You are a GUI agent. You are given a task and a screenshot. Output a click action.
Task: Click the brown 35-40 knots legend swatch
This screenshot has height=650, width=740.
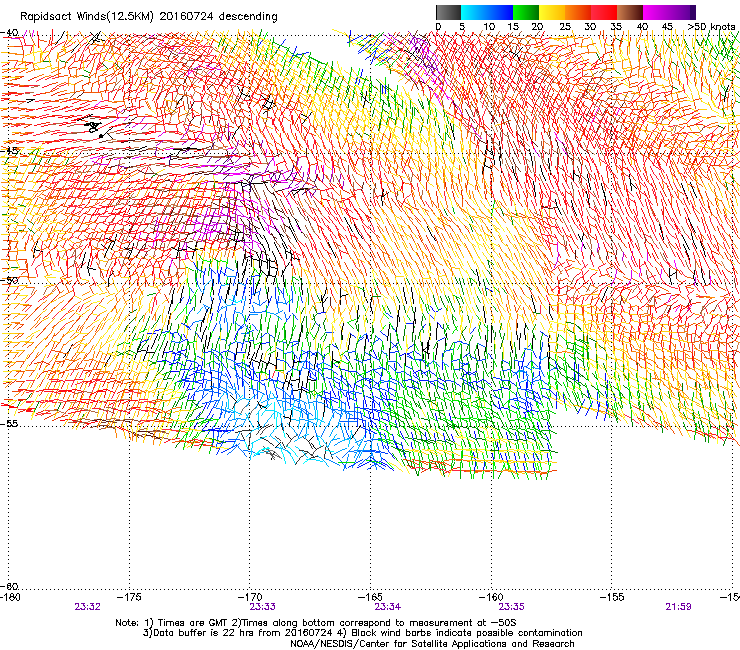point(630,12)
